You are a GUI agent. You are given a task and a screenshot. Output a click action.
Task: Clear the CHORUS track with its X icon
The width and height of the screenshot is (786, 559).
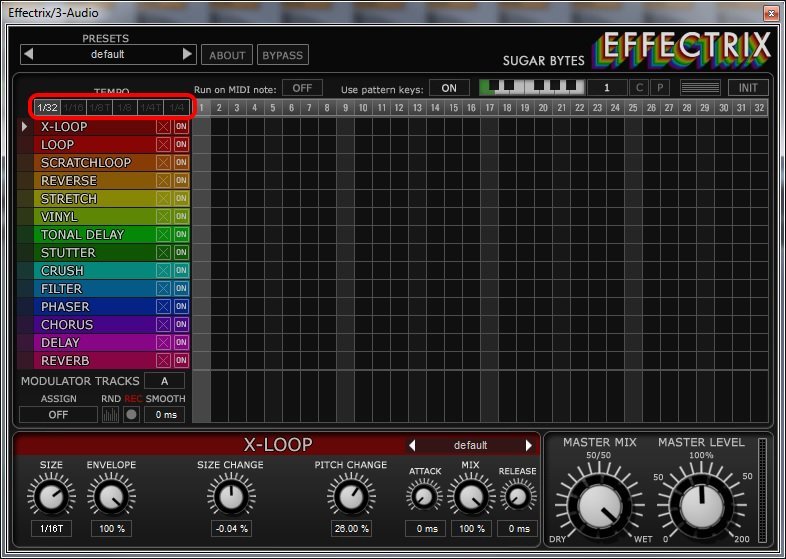tap(163, 324)
